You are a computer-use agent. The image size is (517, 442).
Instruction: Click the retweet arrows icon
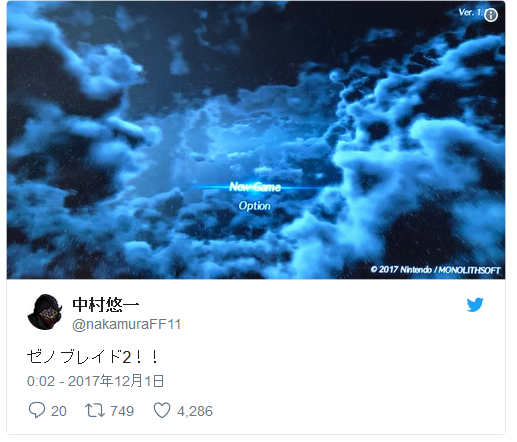95,411
